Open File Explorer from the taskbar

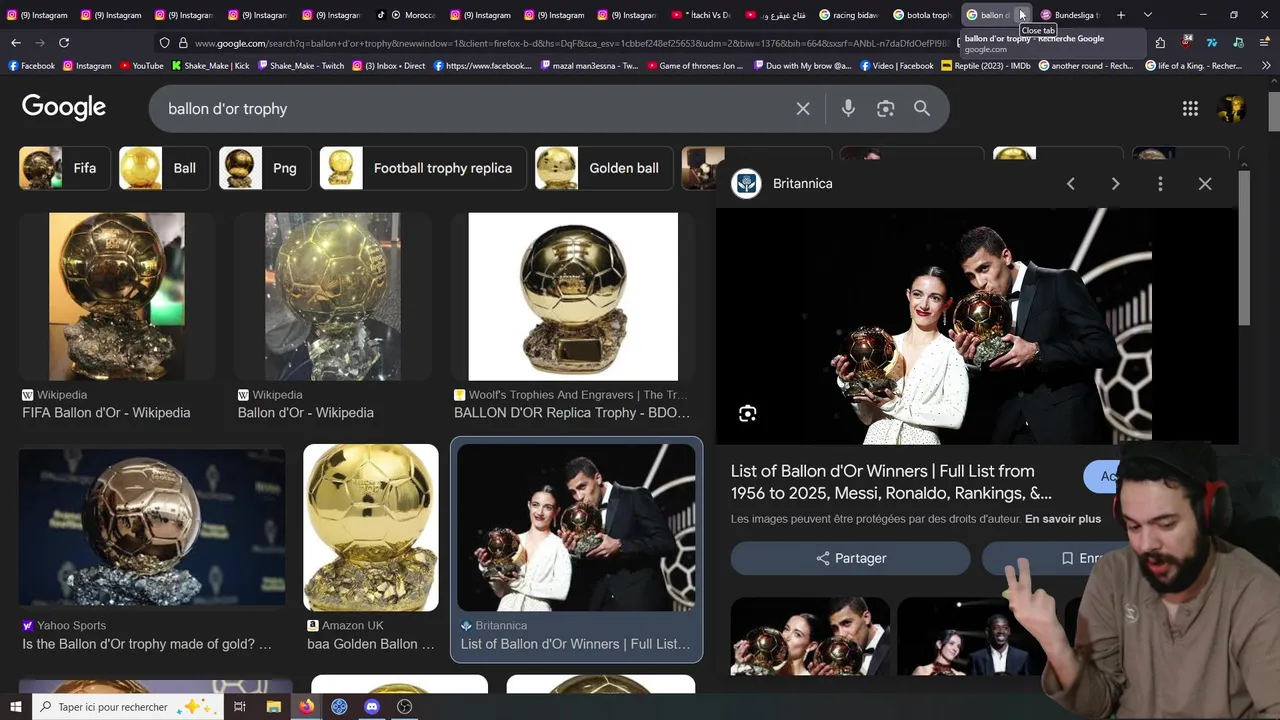pos(274,707)
